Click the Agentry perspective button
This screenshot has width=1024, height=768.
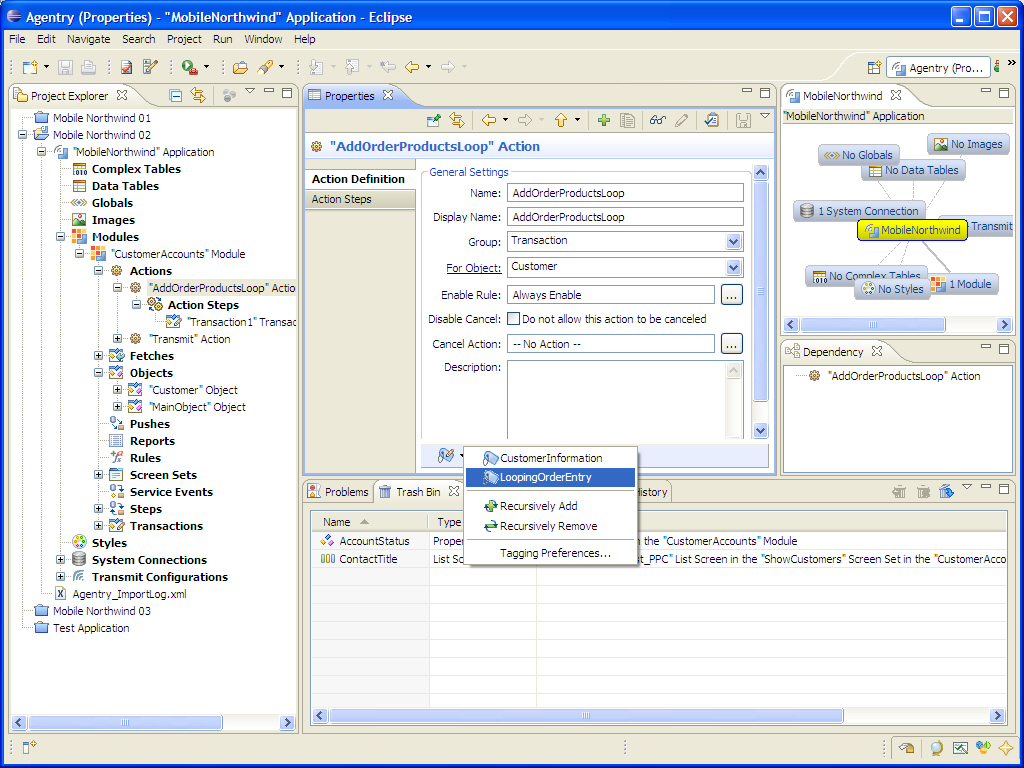click(938, 68)
